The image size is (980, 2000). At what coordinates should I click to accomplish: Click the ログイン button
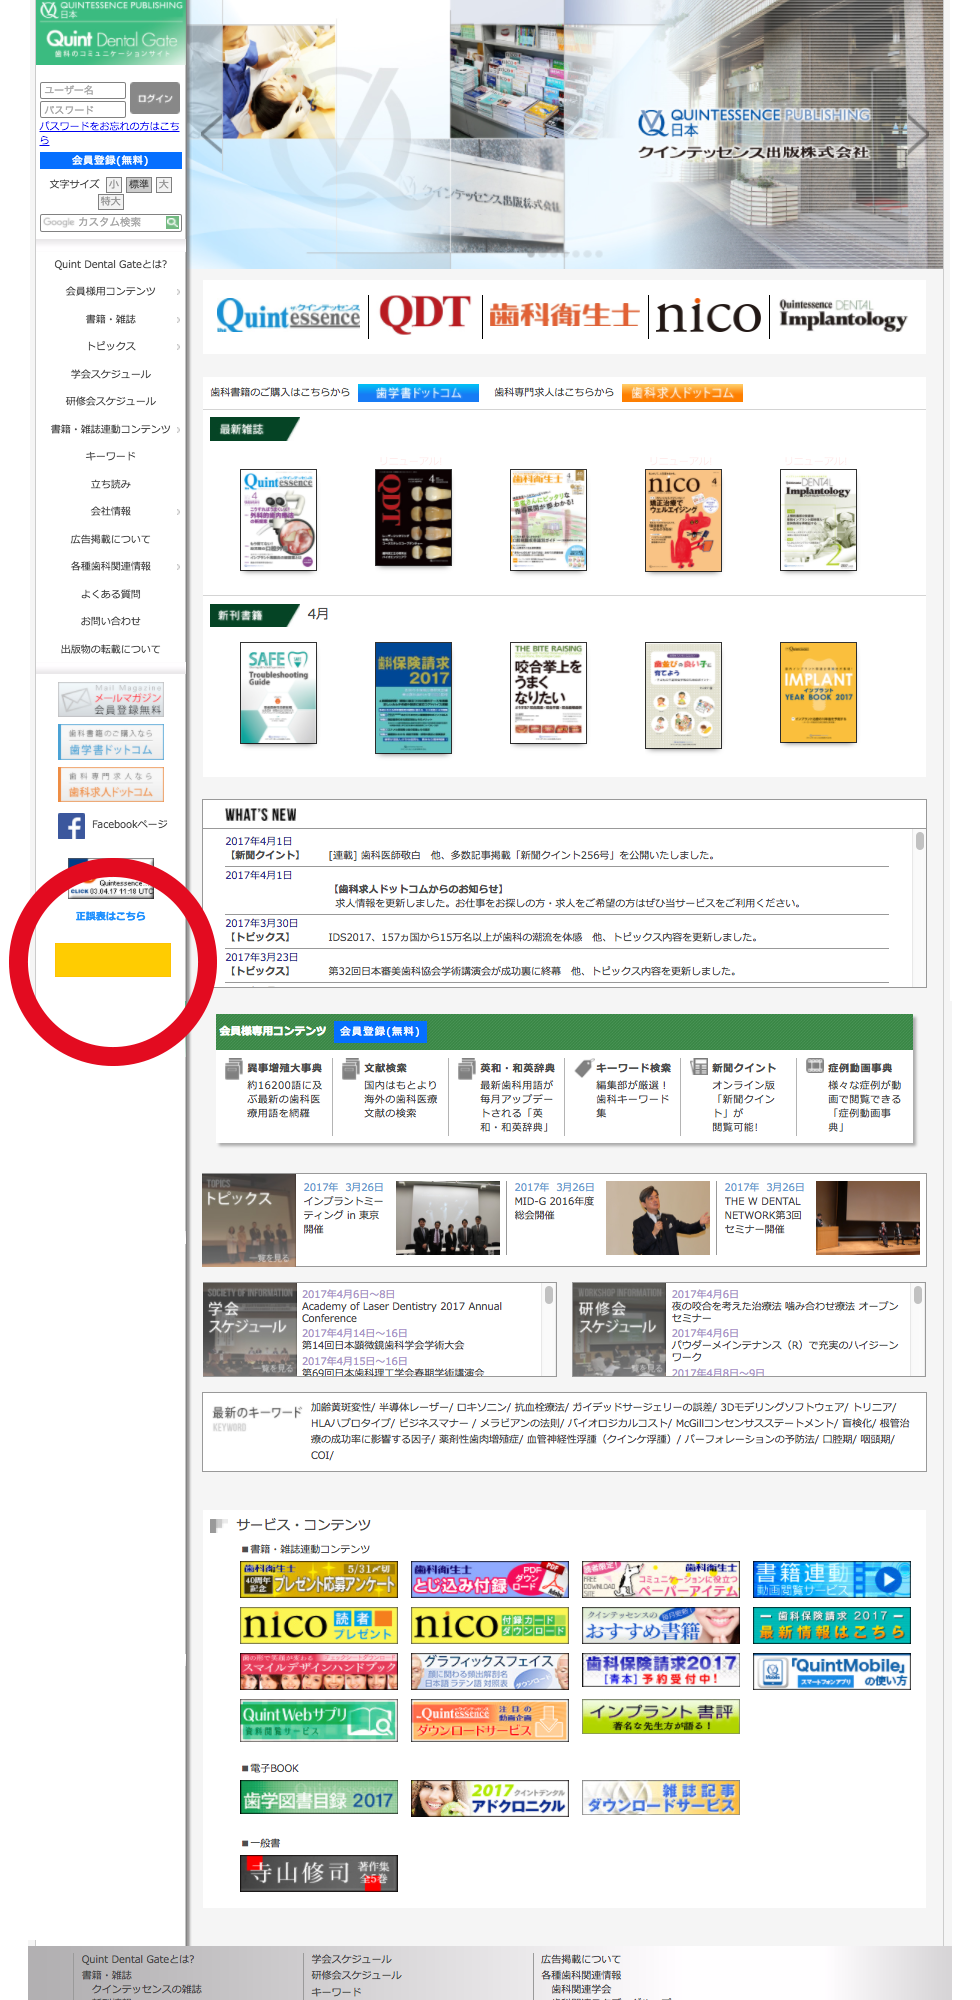tap(155, 99)
